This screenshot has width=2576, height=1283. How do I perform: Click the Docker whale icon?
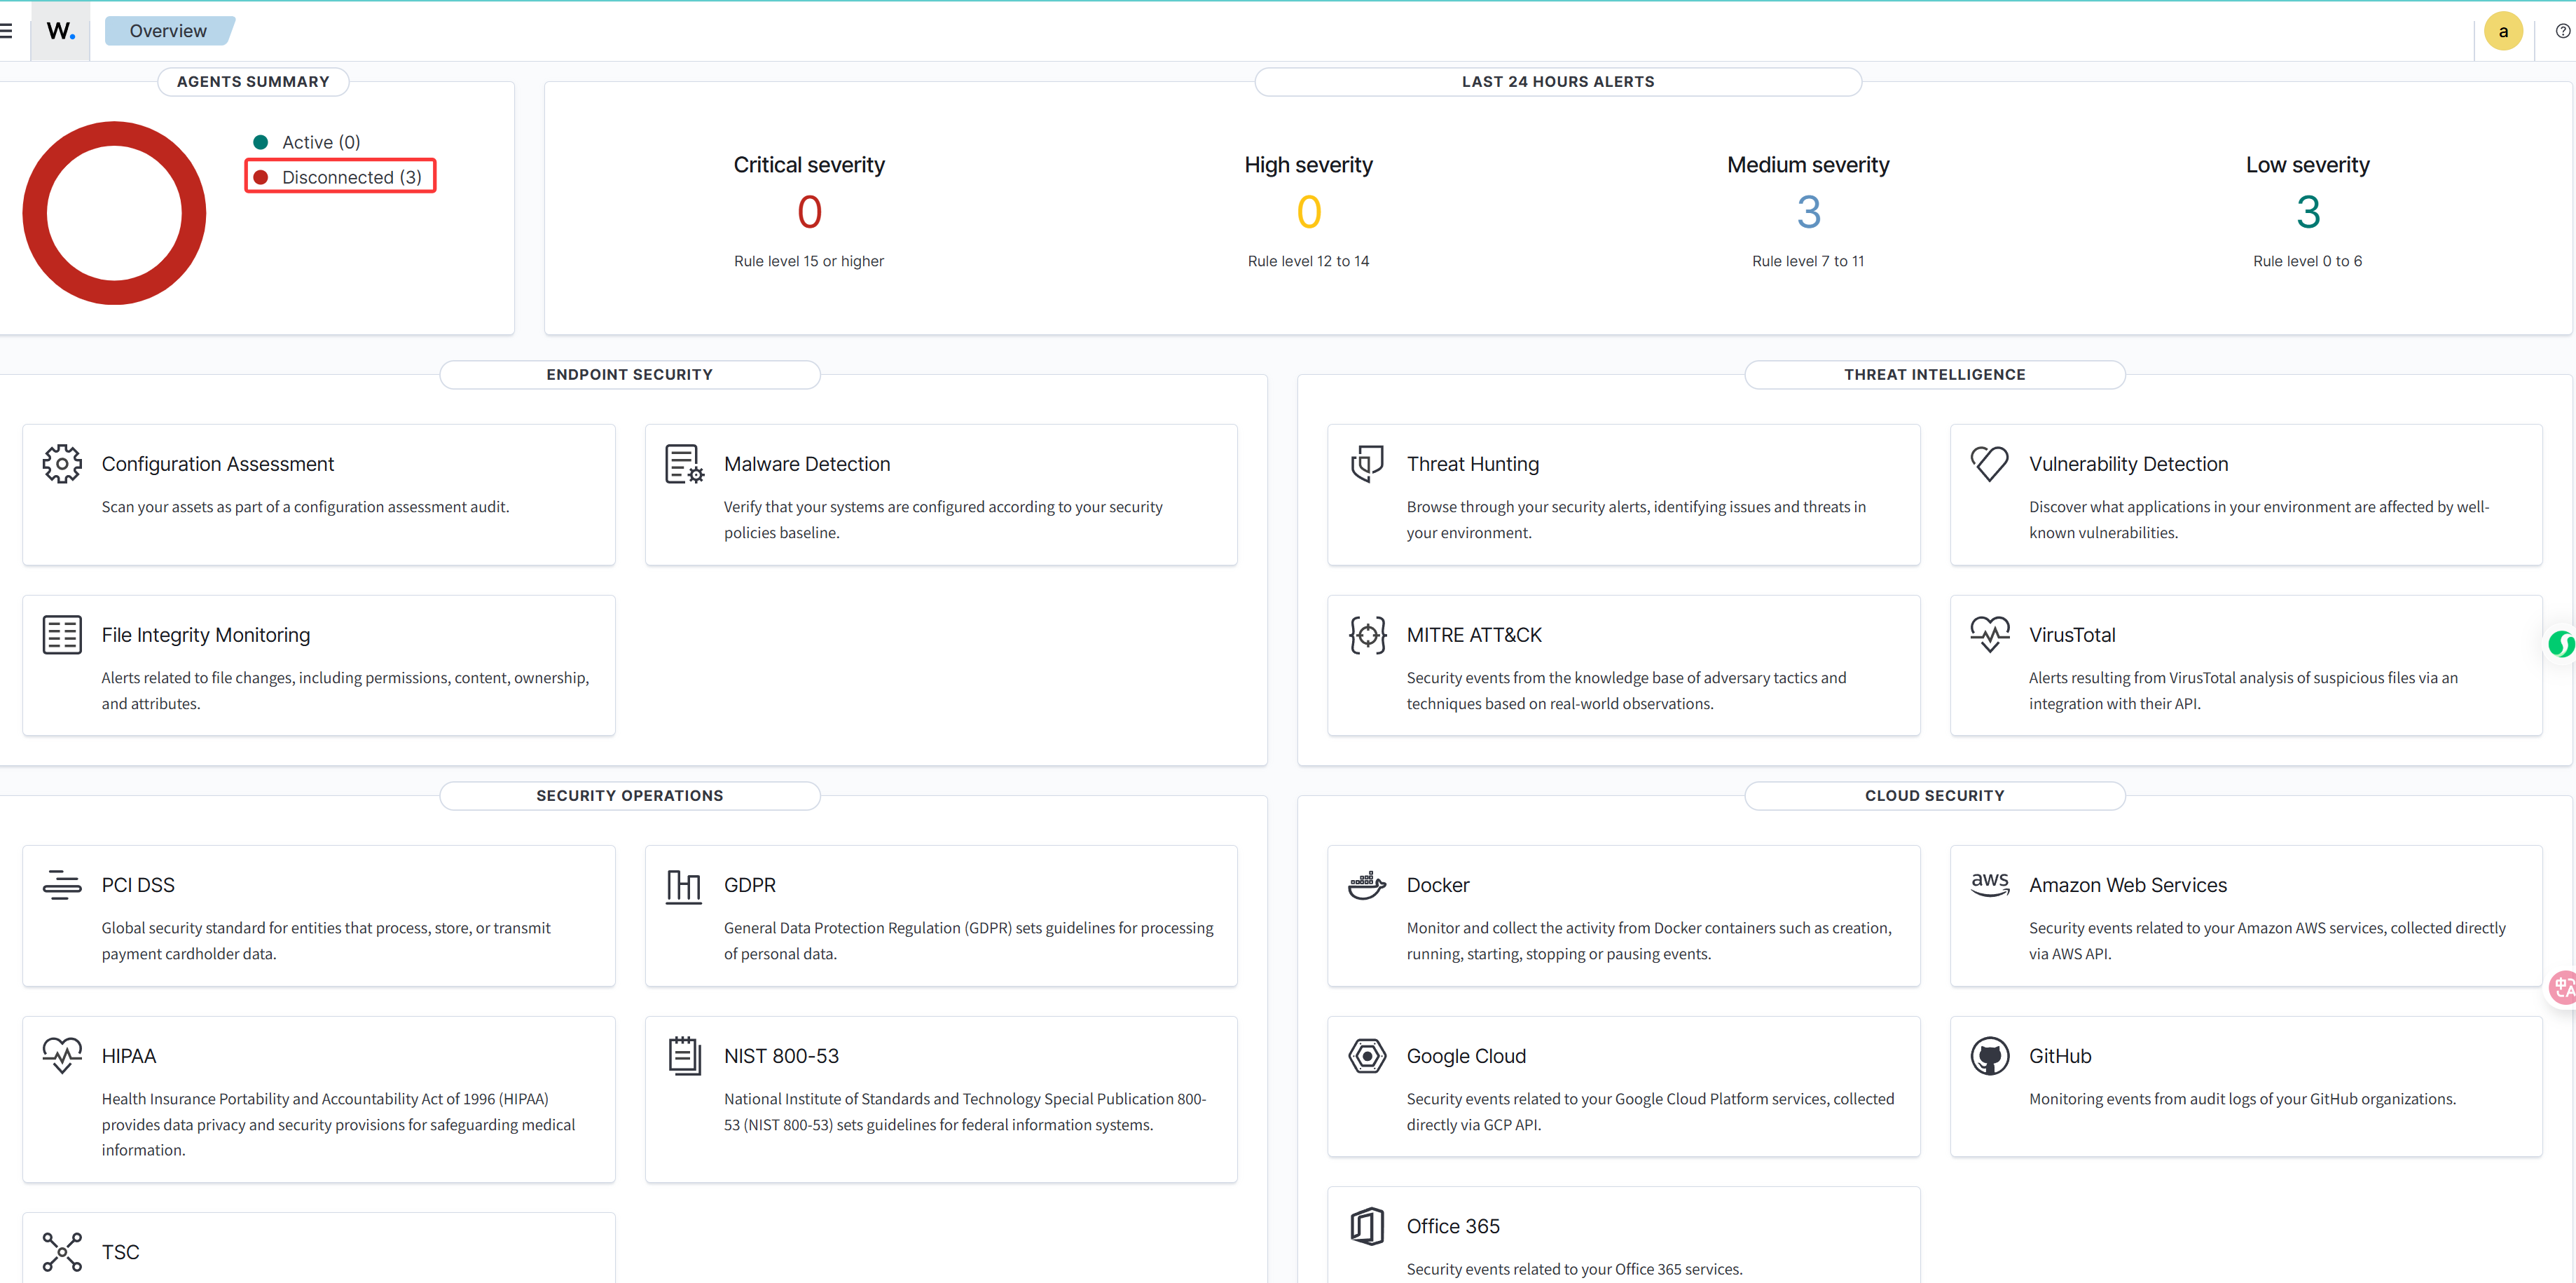tap(1367, 885)
